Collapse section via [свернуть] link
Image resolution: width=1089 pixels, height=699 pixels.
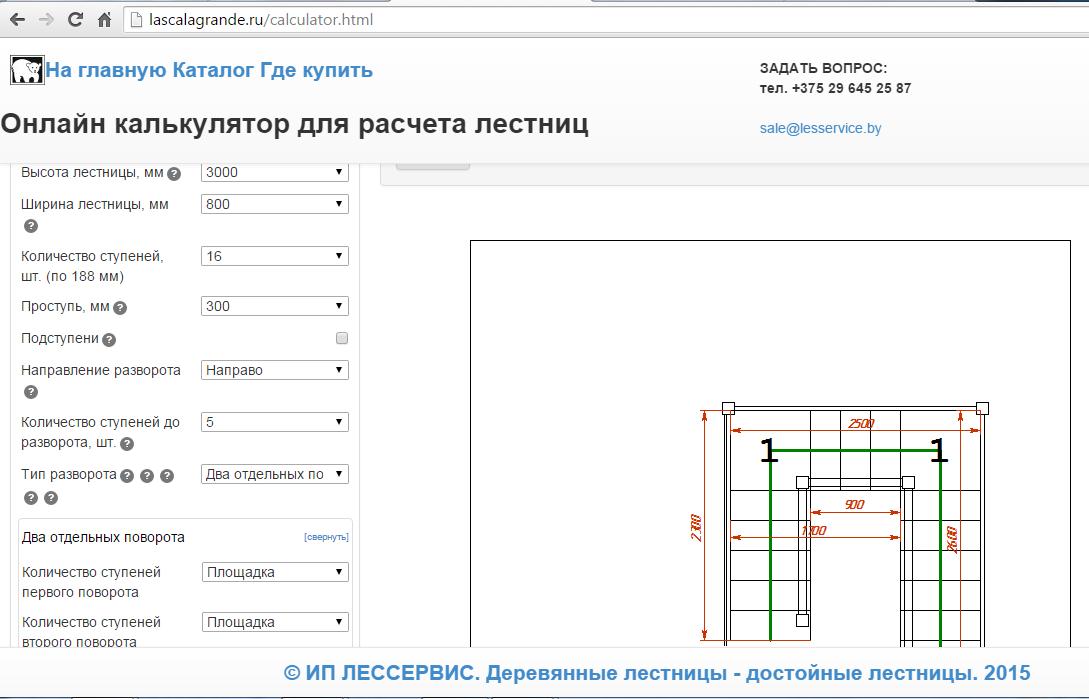coord(326,537)
